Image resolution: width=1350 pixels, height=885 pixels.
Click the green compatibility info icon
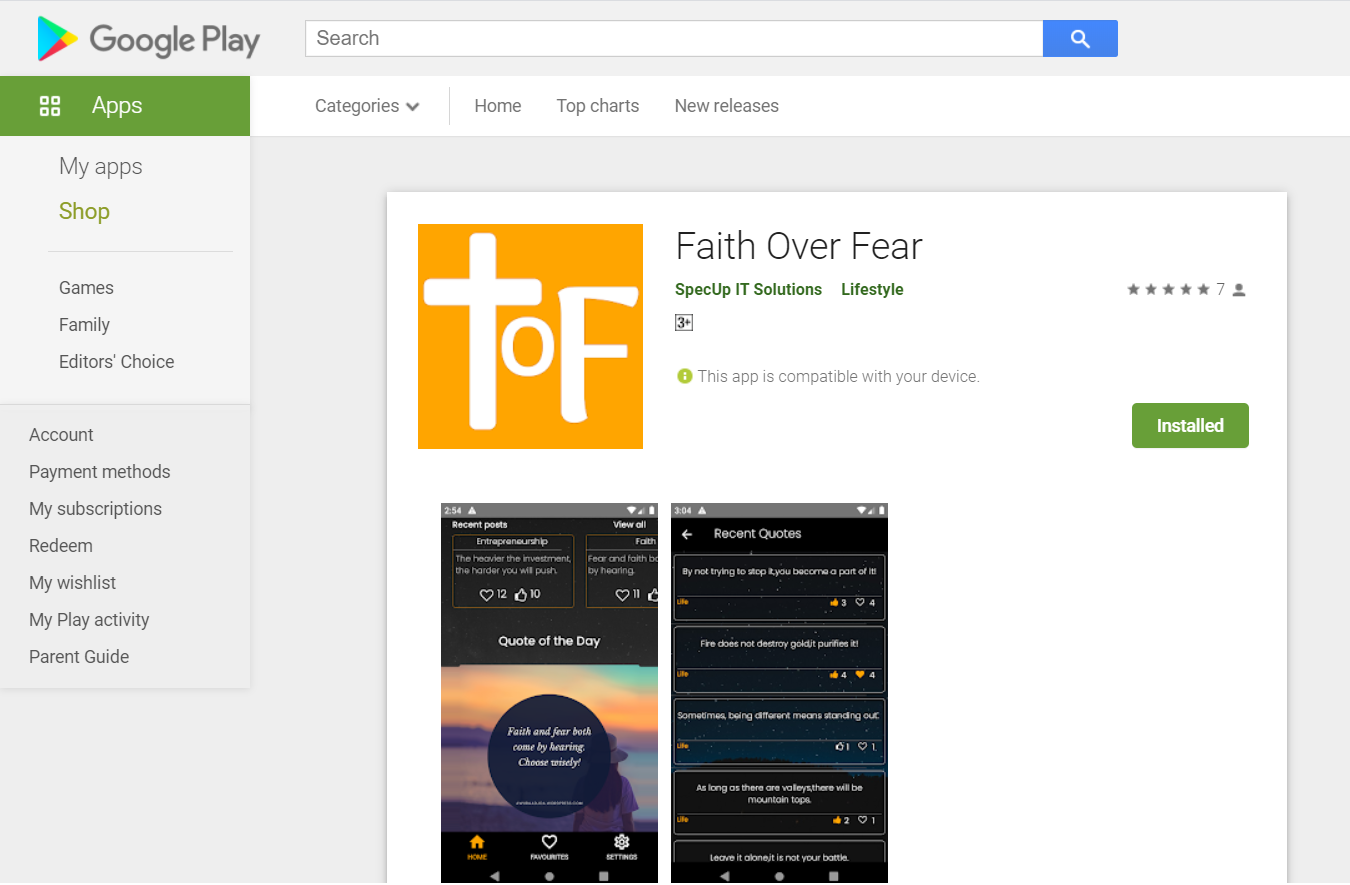[684, 377]
